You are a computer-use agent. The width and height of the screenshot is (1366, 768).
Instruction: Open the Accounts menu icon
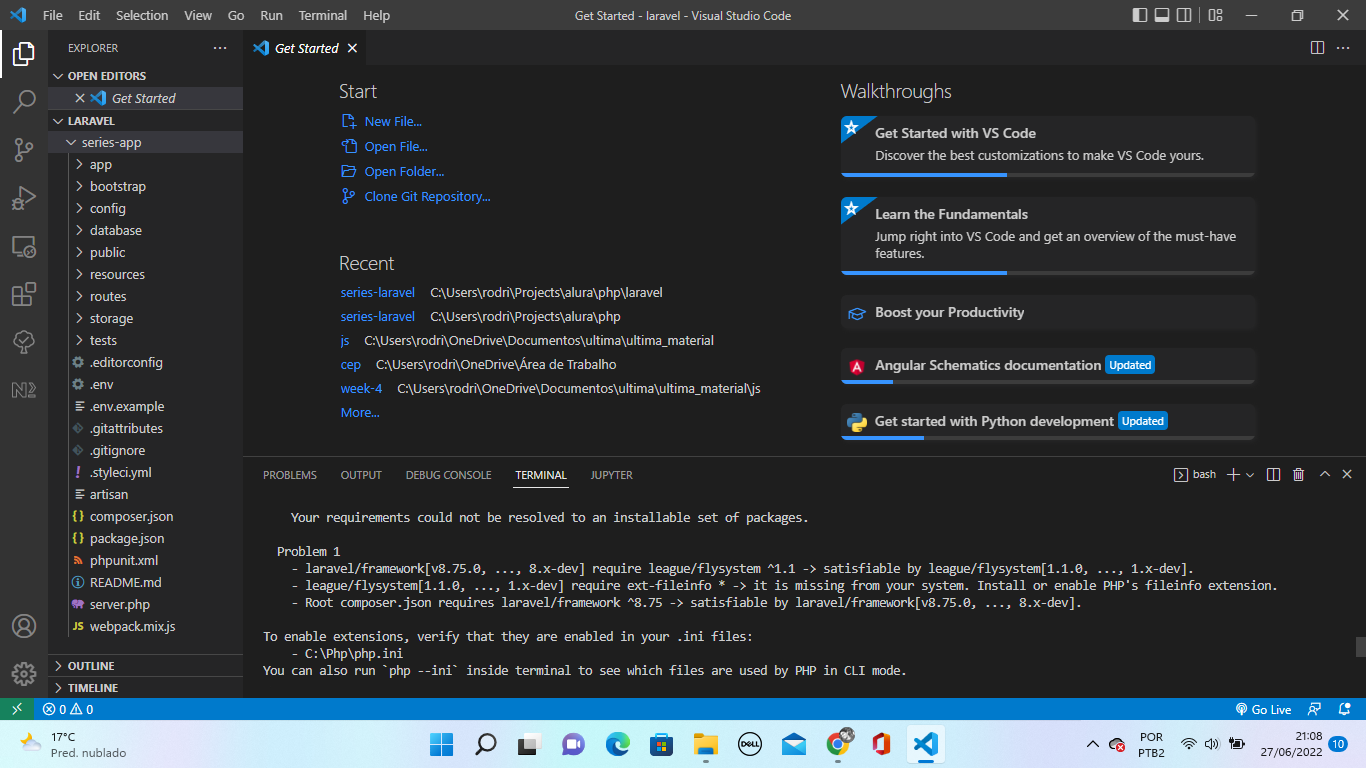pyautogui.click(x=24, y=626)
